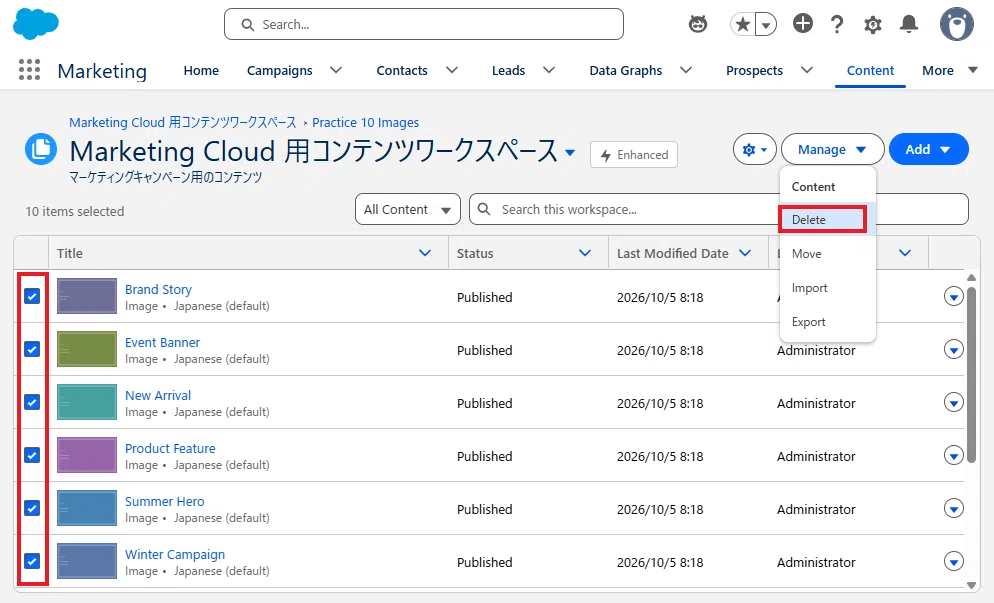Deselect the Winter Campaign checkbox

[32, 561]
